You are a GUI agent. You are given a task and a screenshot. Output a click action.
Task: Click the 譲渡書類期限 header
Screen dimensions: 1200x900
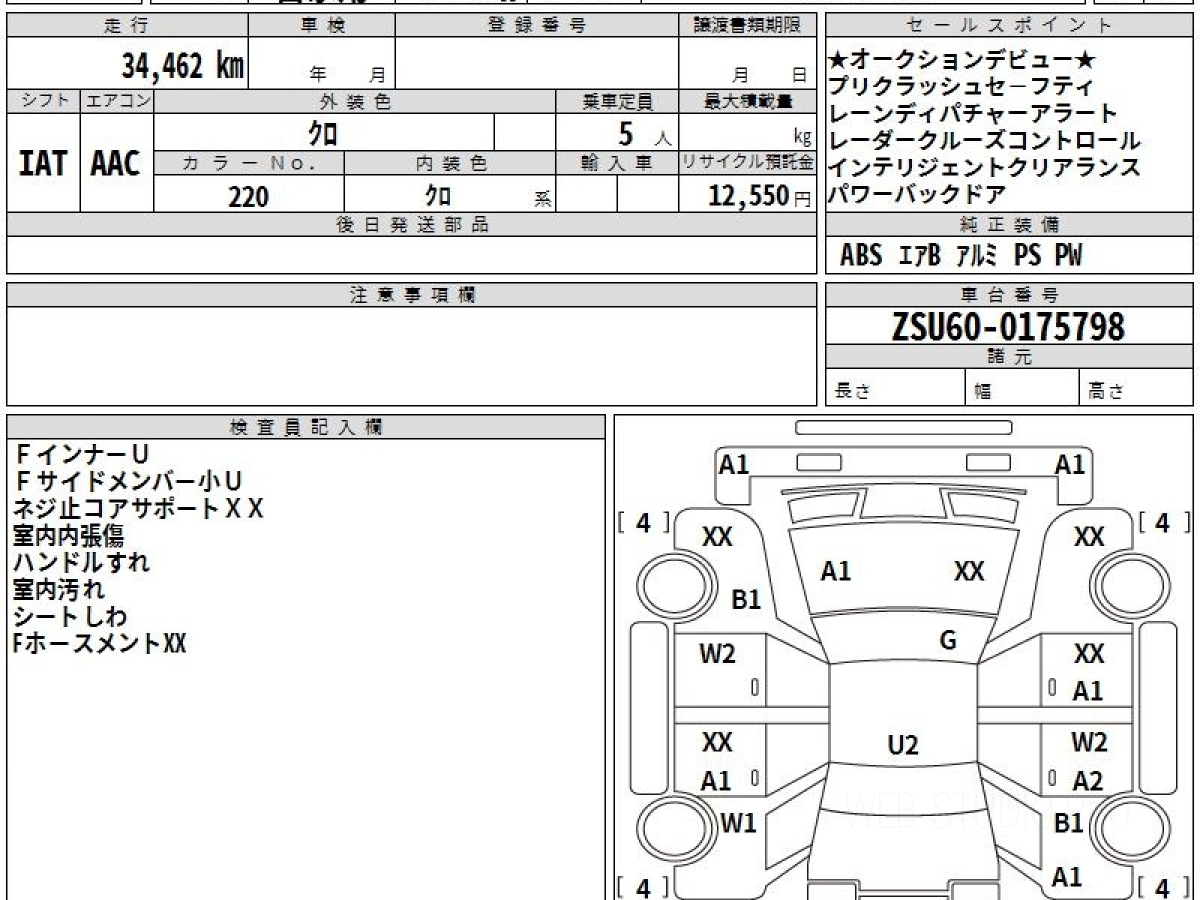click(747, 26)
